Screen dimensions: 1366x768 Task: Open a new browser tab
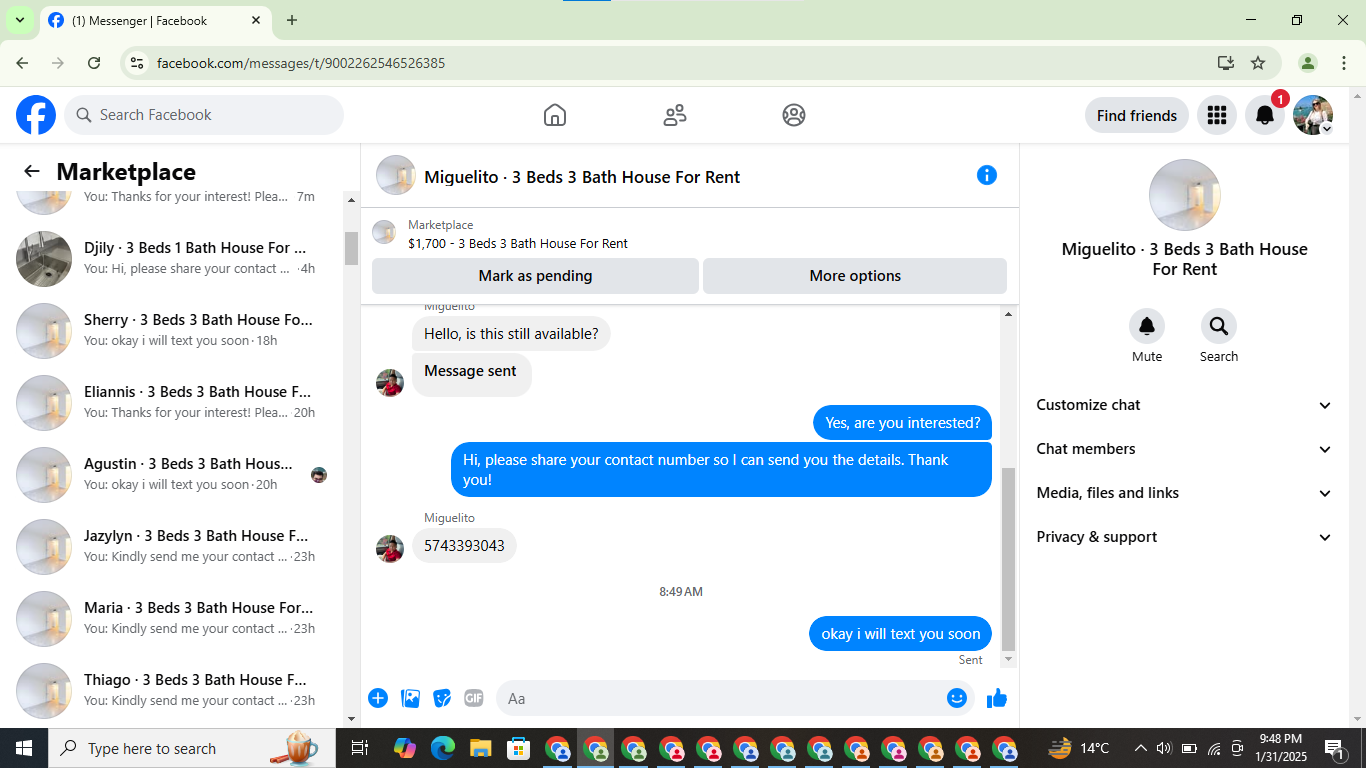[292, 20]
